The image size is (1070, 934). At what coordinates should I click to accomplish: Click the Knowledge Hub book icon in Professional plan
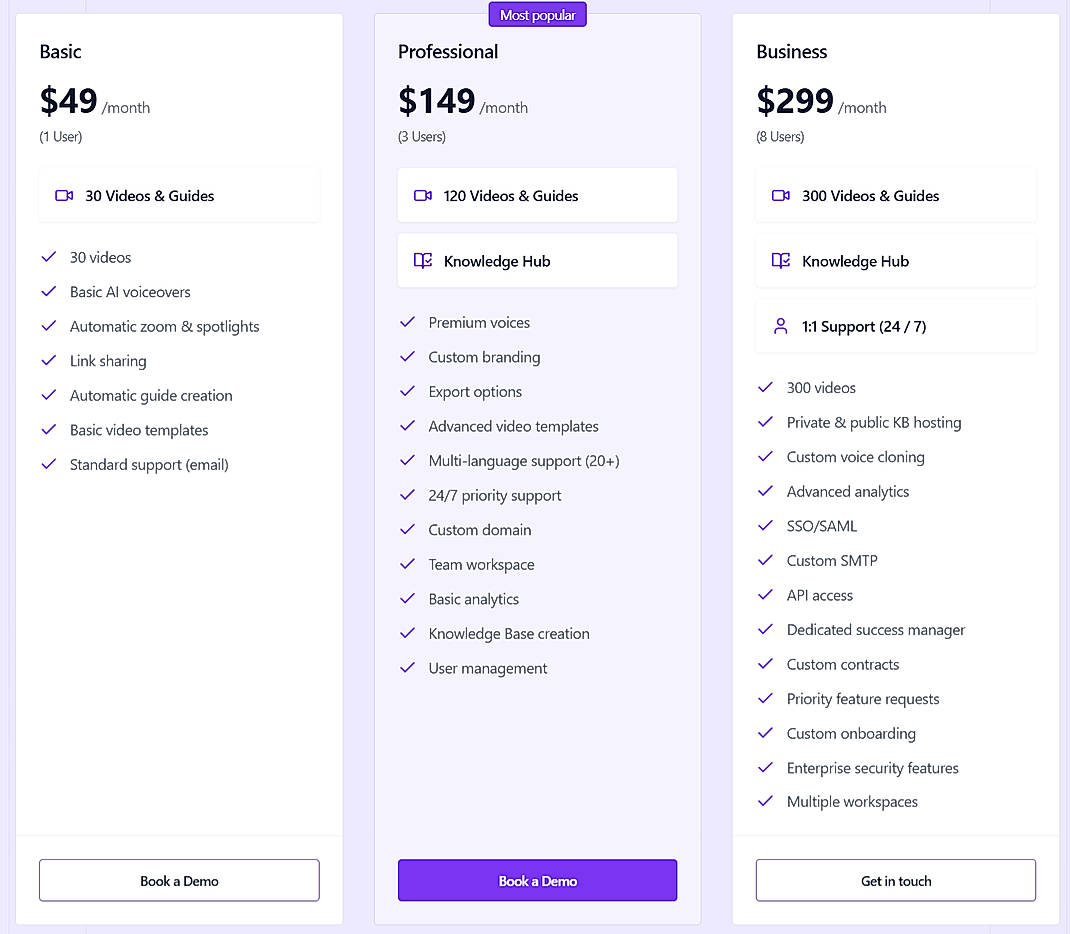pyautogui.click(x=421, y=260)
